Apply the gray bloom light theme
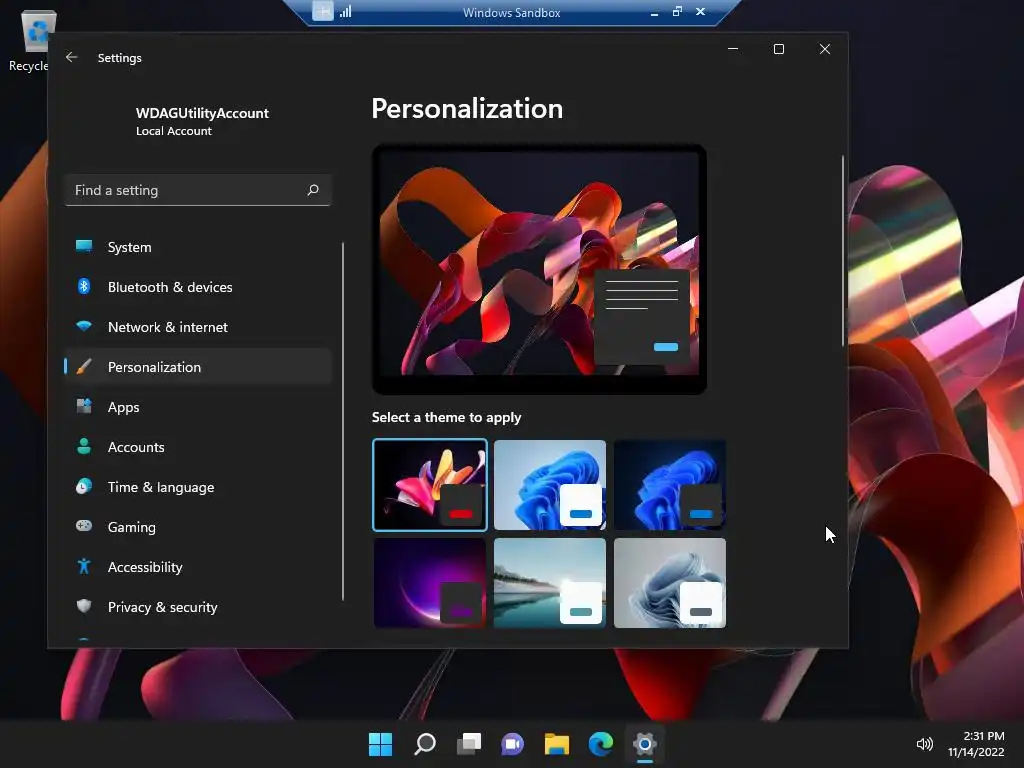The image size is (1024, 768). pyautogui.click(x=670, y=583)
